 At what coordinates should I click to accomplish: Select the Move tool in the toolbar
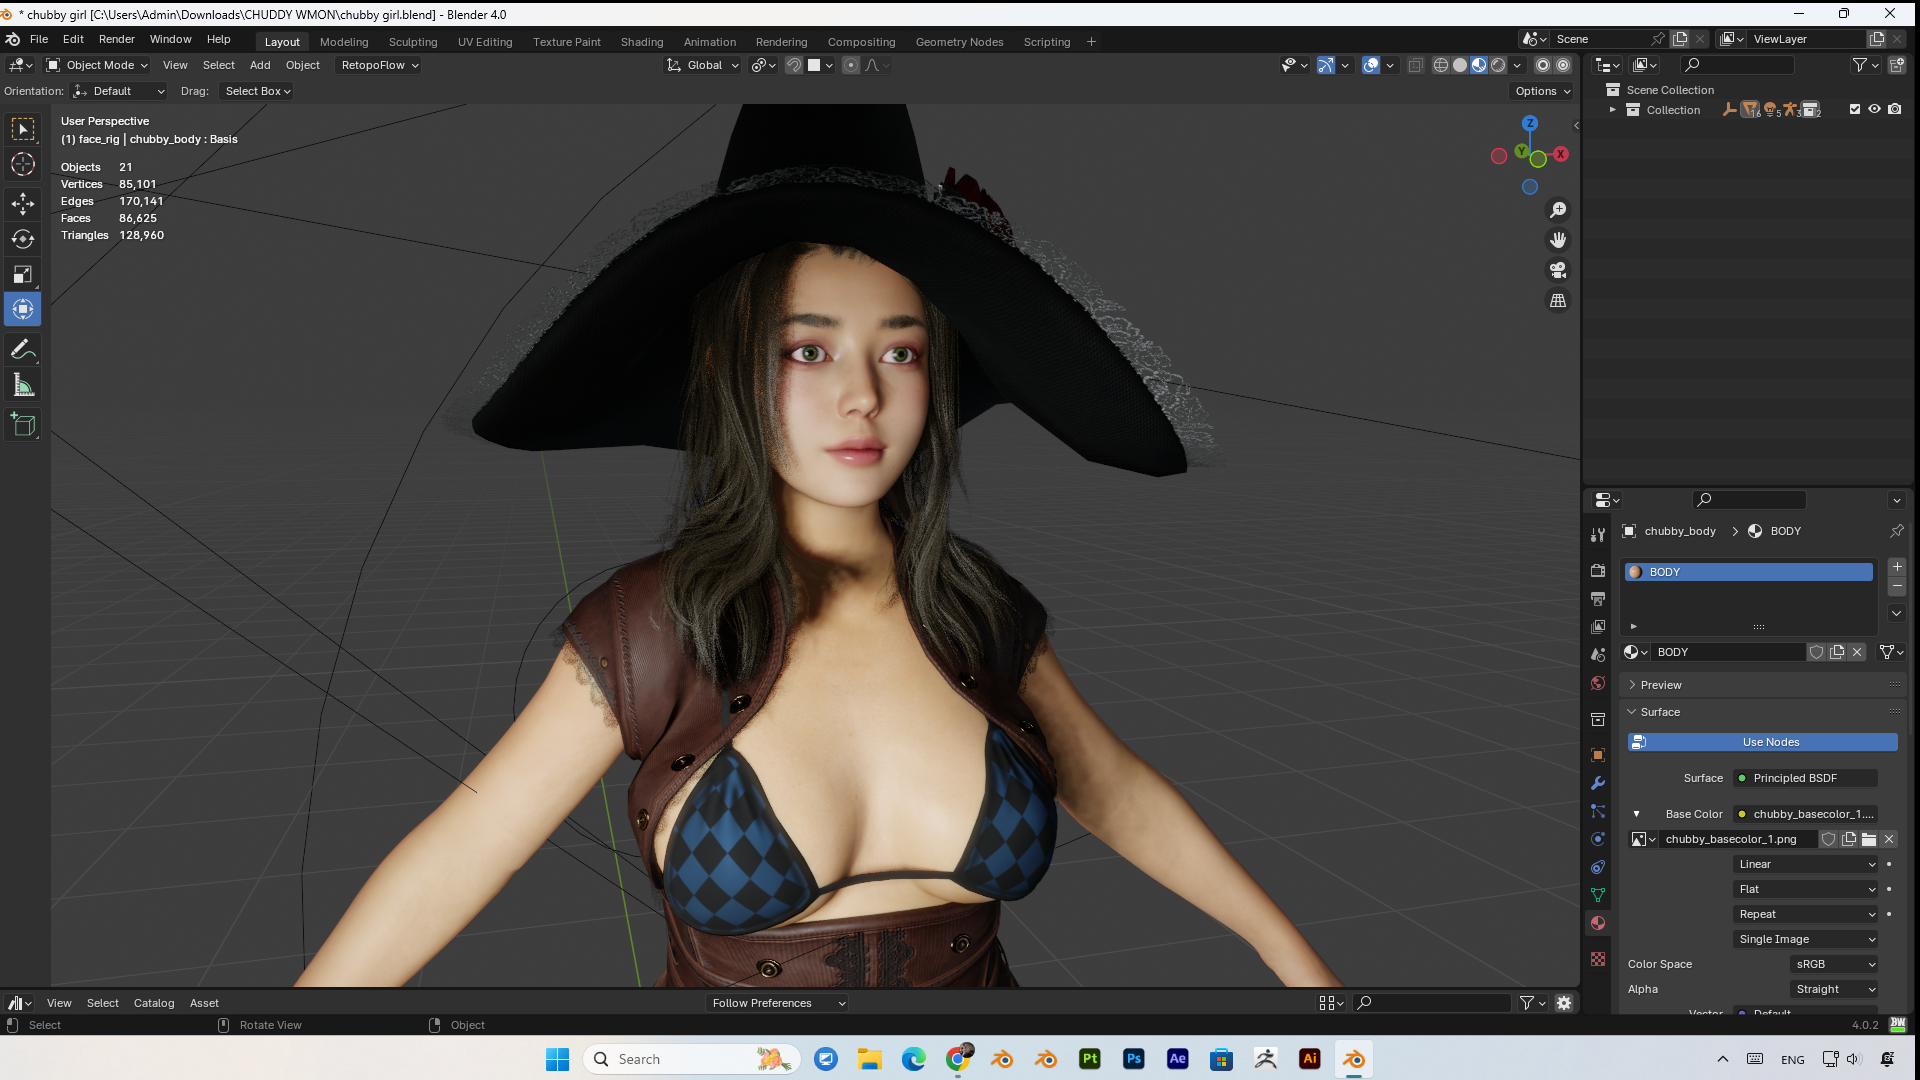(x=22, y=203)
